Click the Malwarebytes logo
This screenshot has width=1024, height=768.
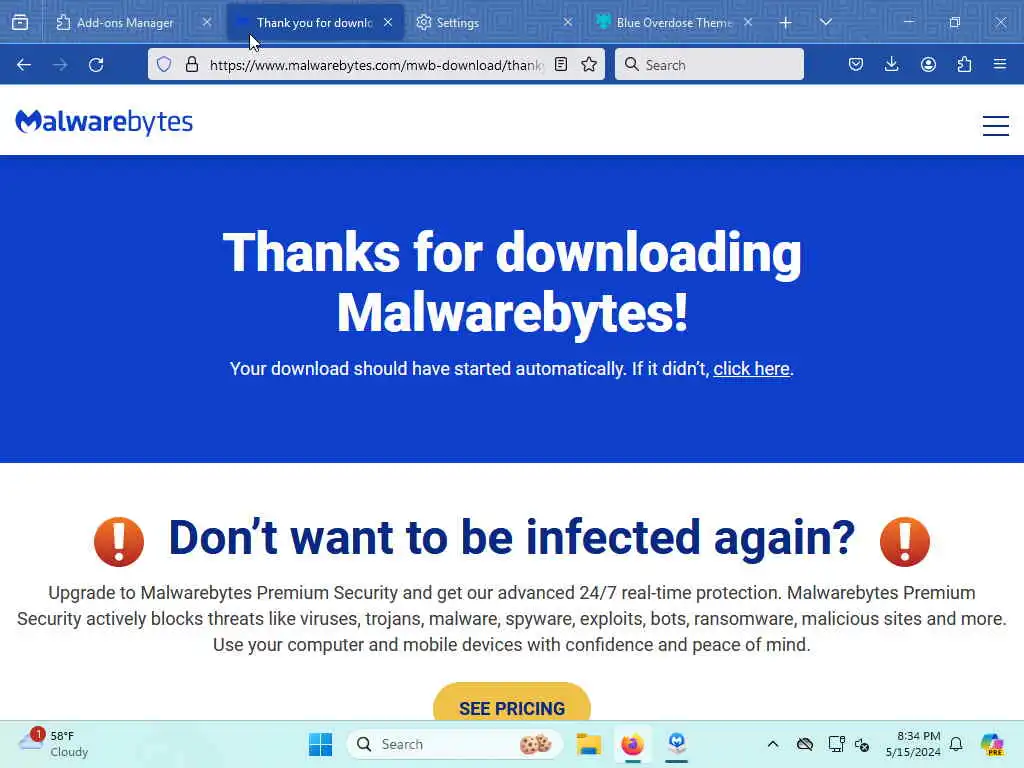tap(104, 122)
